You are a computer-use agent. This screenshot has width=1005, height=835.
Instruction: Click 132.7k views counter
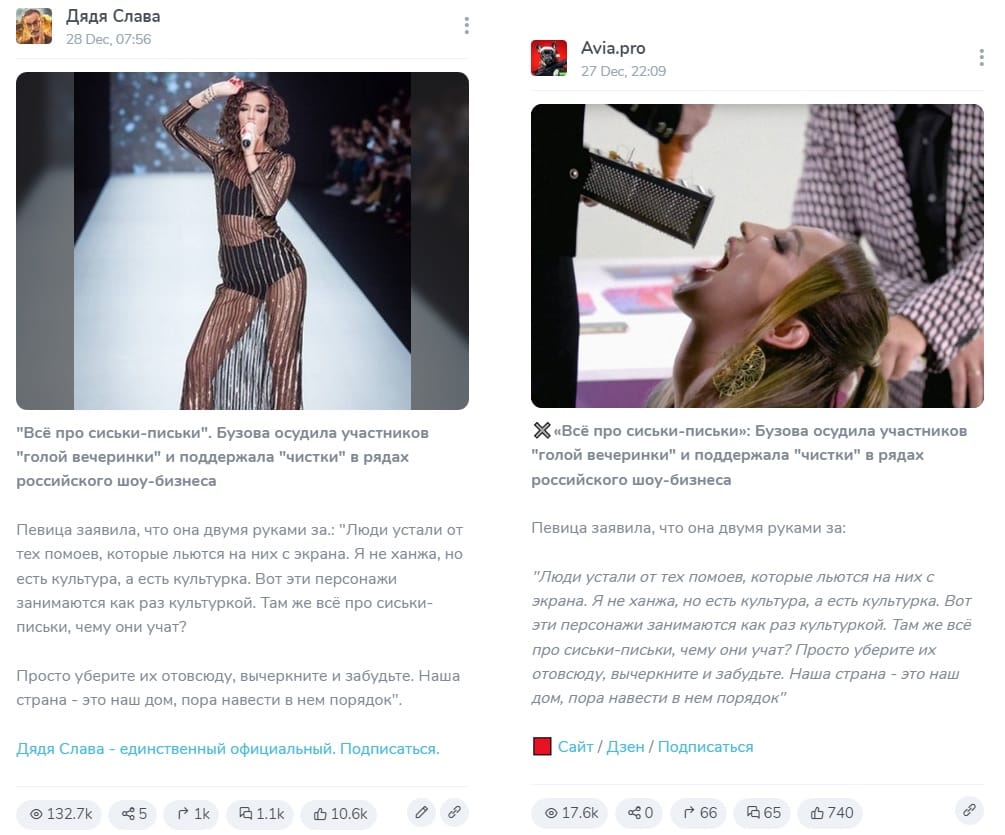60,814
